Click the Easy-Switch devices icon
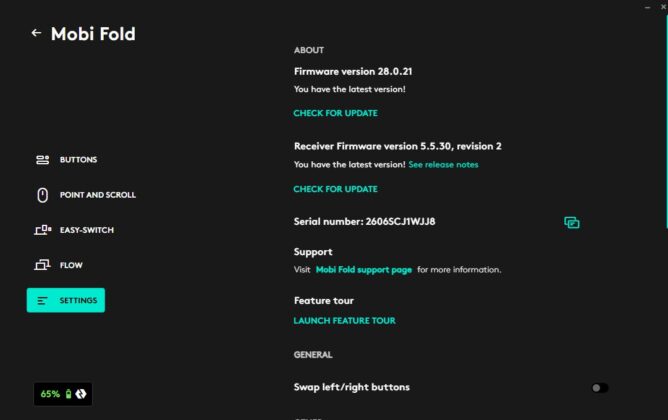 tap(43, 230)
